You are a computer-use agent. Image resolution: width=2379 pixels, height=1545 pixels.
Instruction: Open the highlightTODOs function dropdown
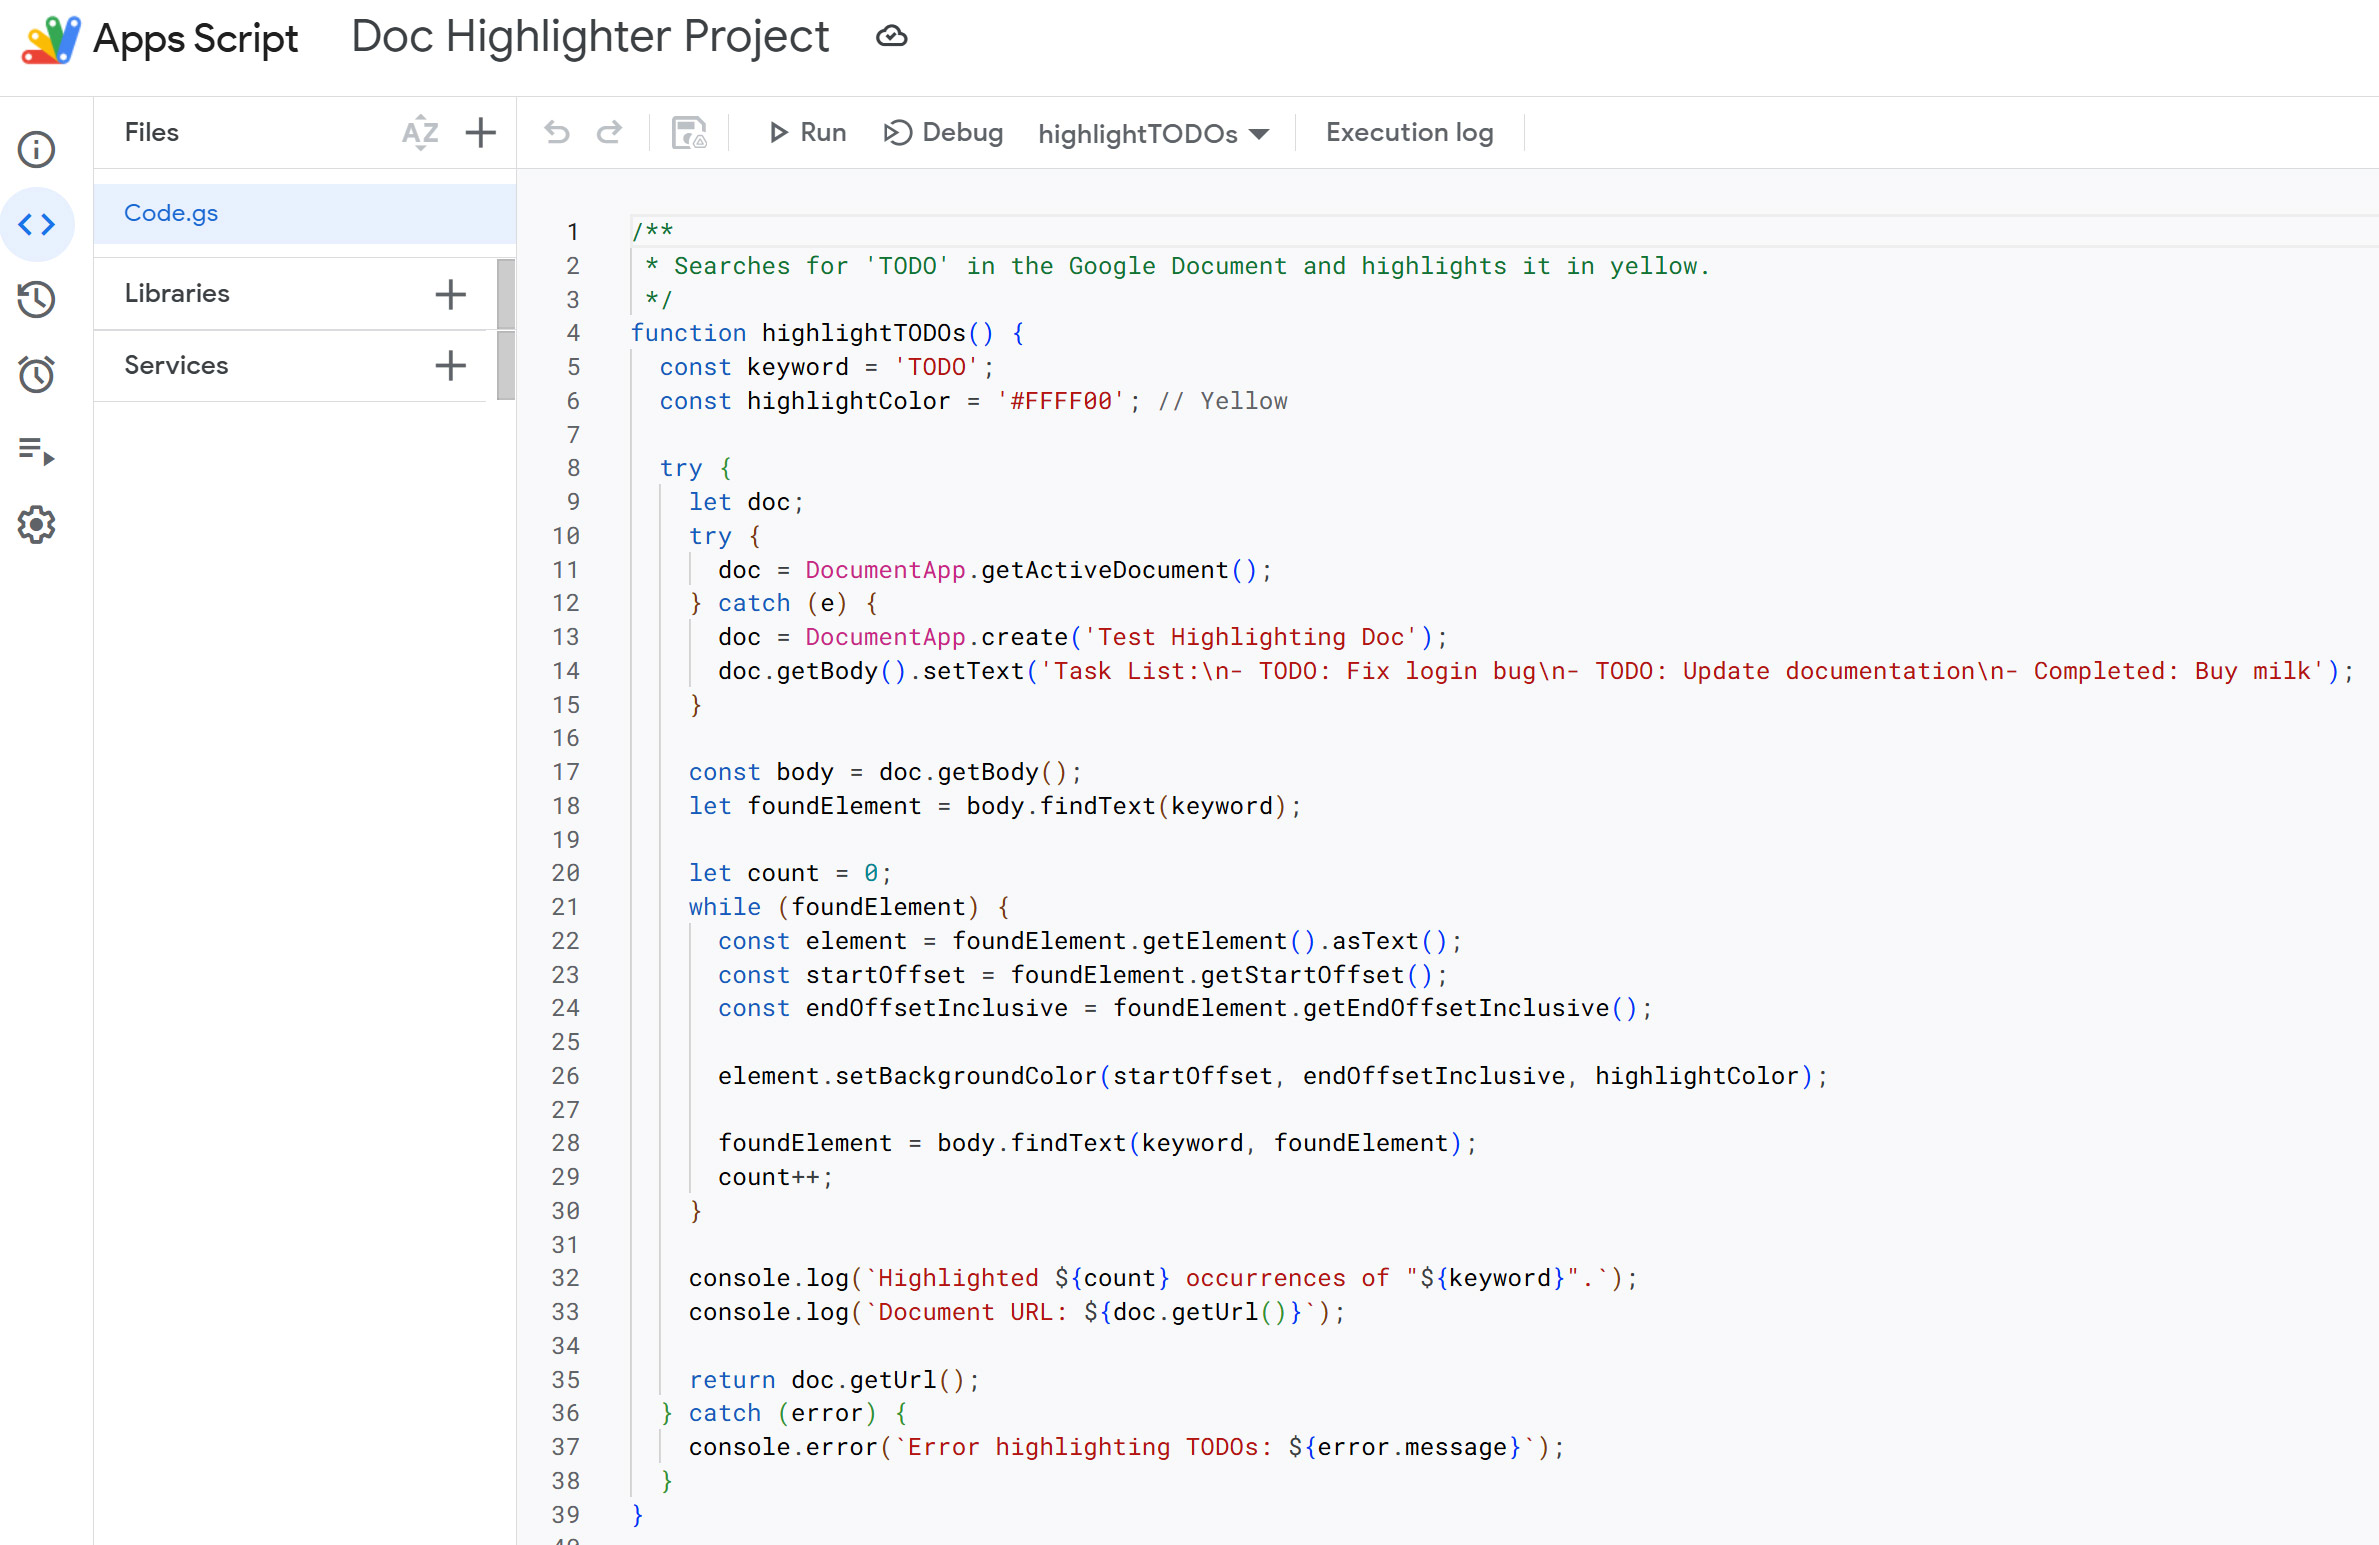1153,133
